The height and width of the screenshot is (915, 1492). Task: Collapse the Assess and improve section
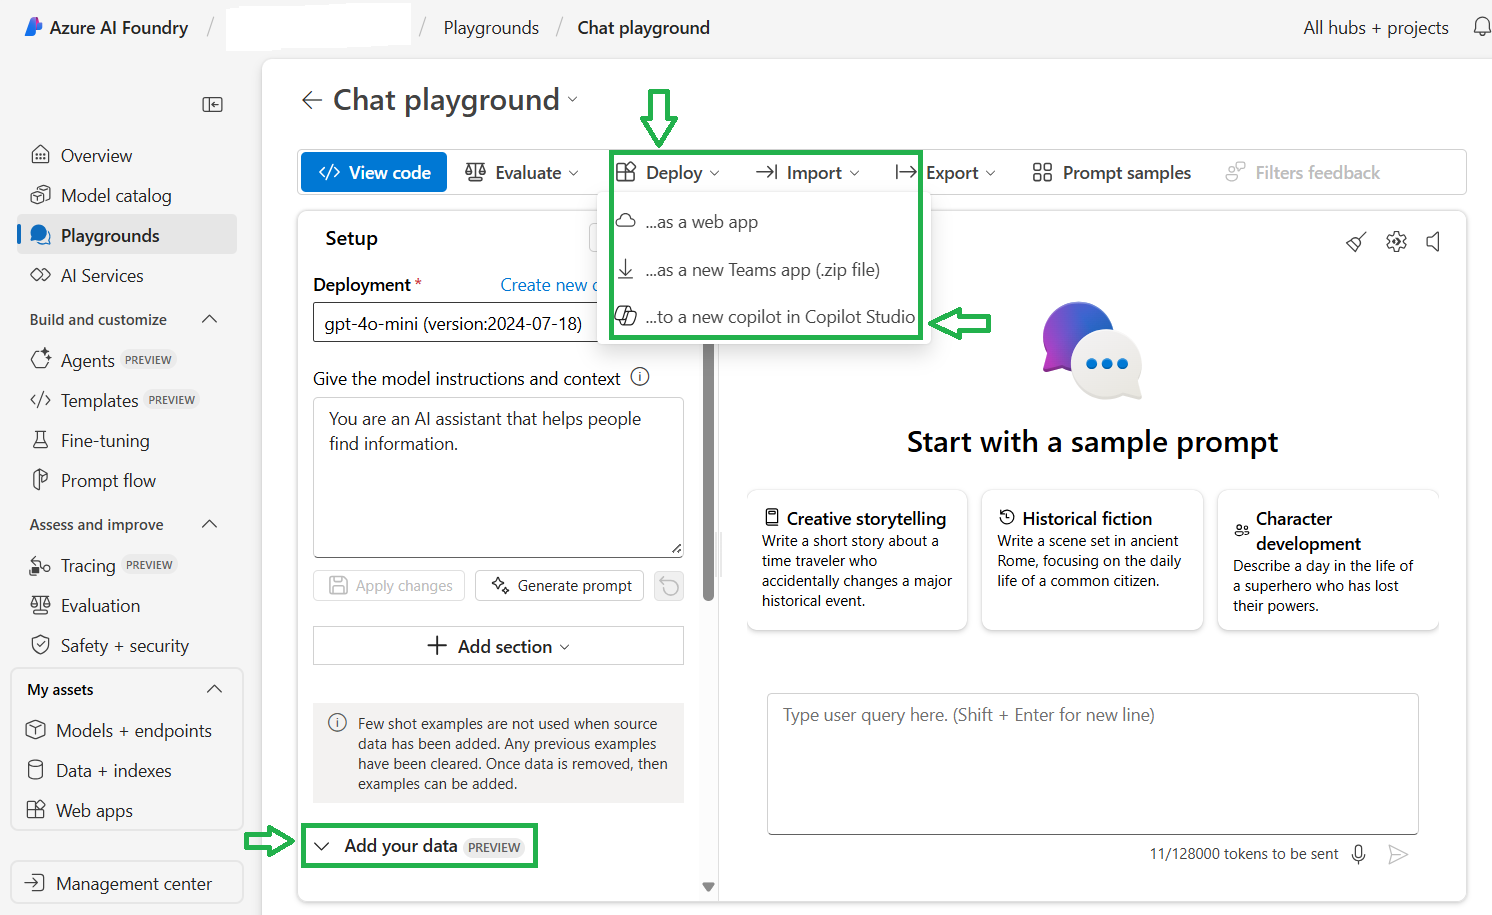tap(210, 524)
